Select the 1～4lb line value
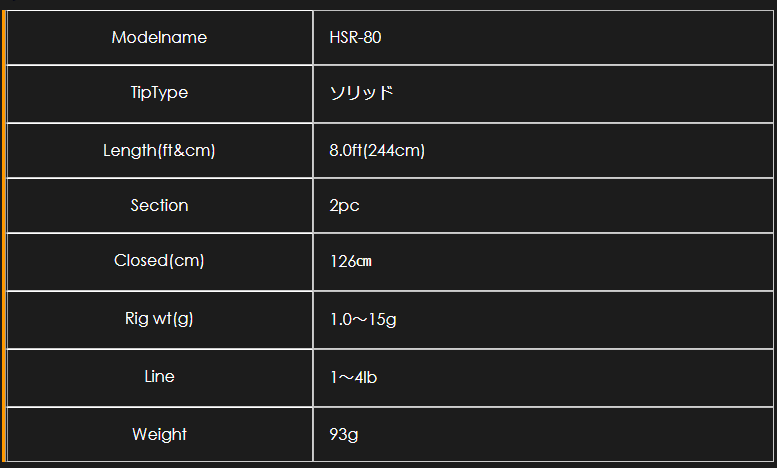 (354, 377)
